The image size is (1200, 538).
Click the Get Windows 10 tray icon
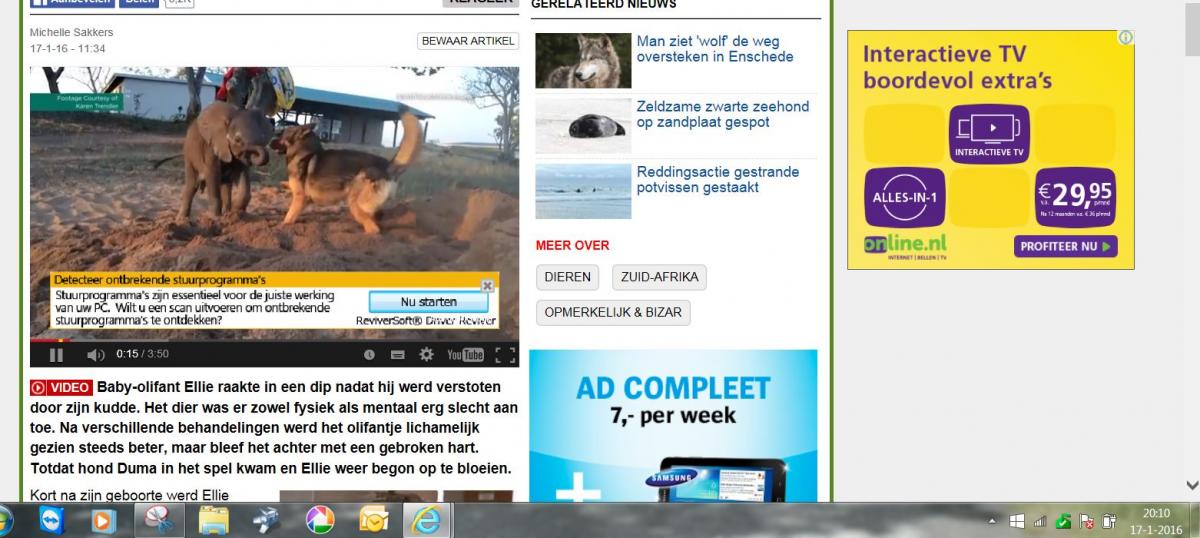(x=1017, y=521)
